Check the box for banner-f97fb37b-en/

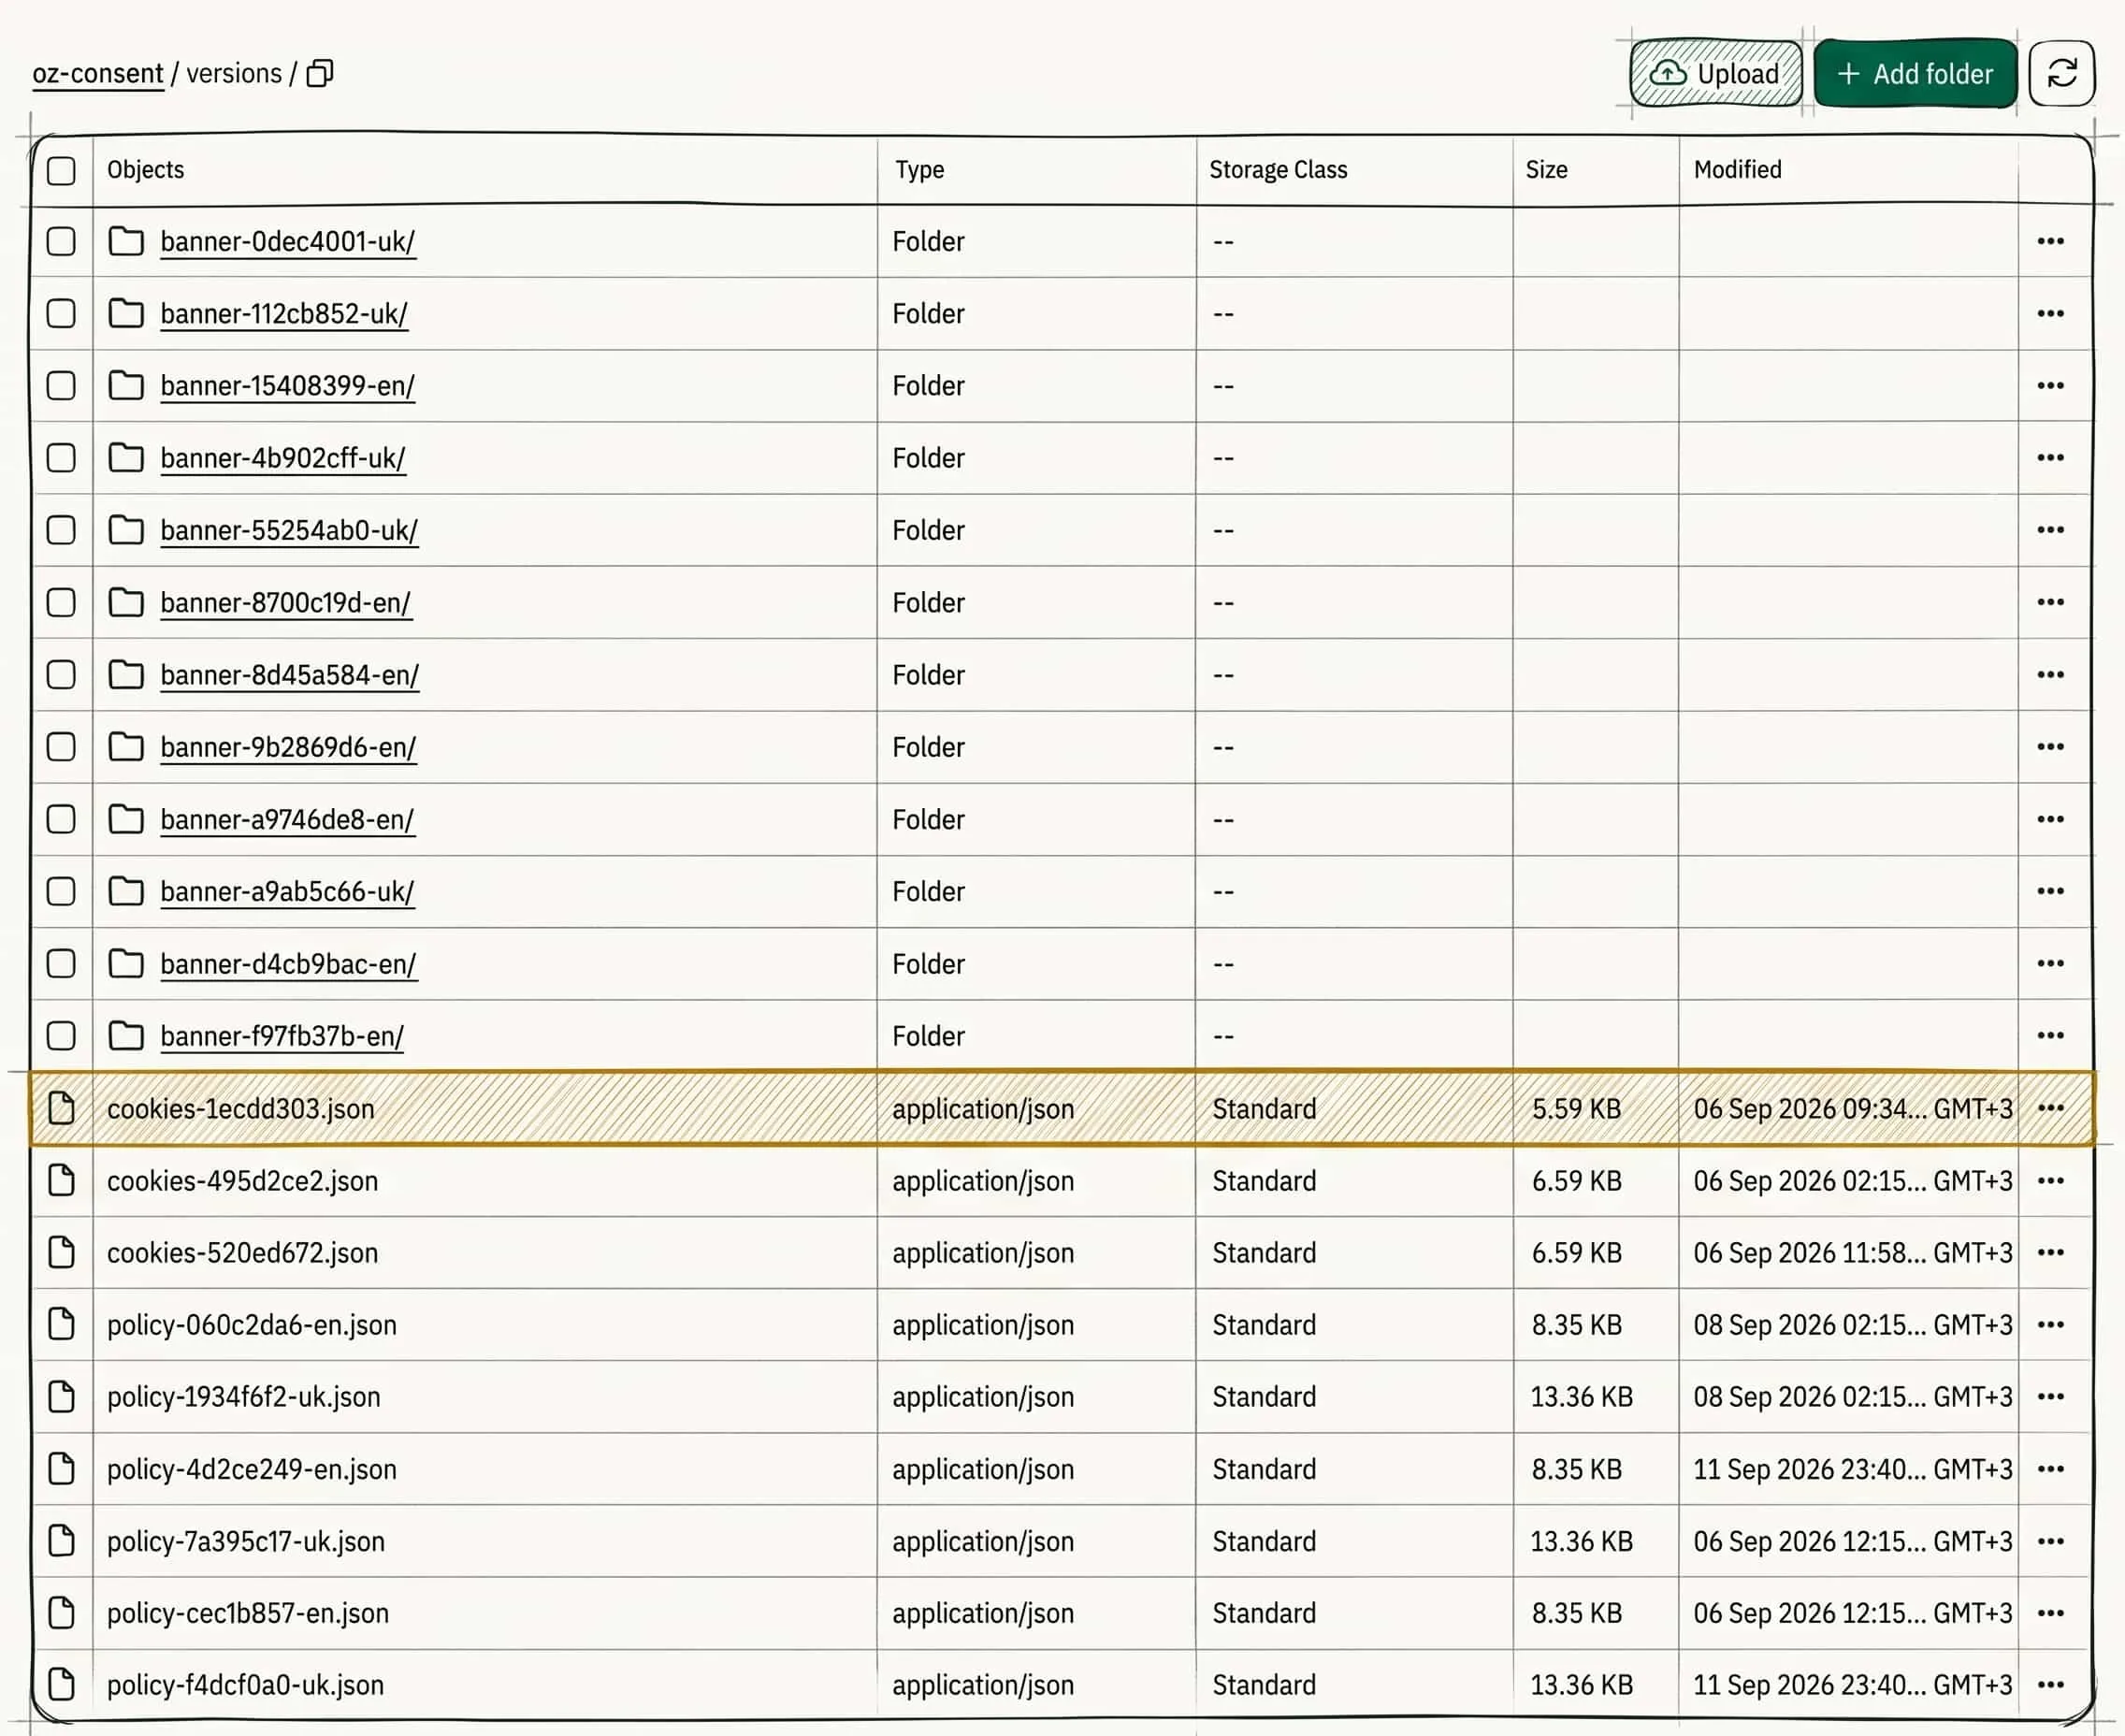[61, 1035]
